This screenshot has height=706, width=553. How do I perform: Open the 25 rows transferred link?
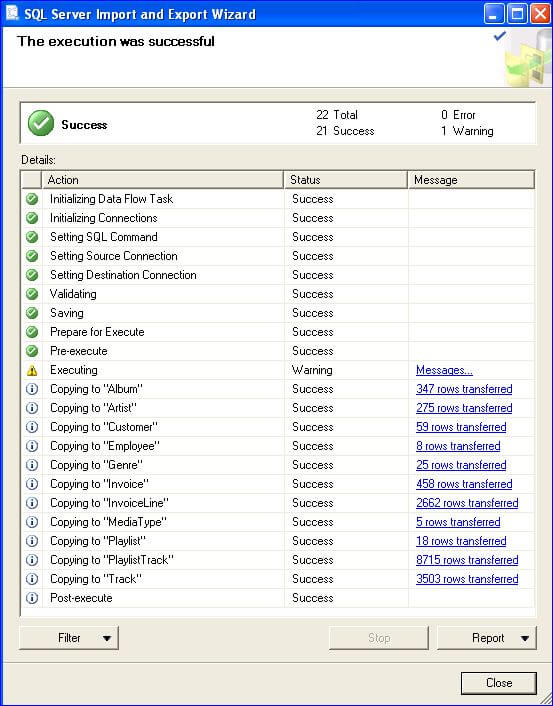point(461,465)
